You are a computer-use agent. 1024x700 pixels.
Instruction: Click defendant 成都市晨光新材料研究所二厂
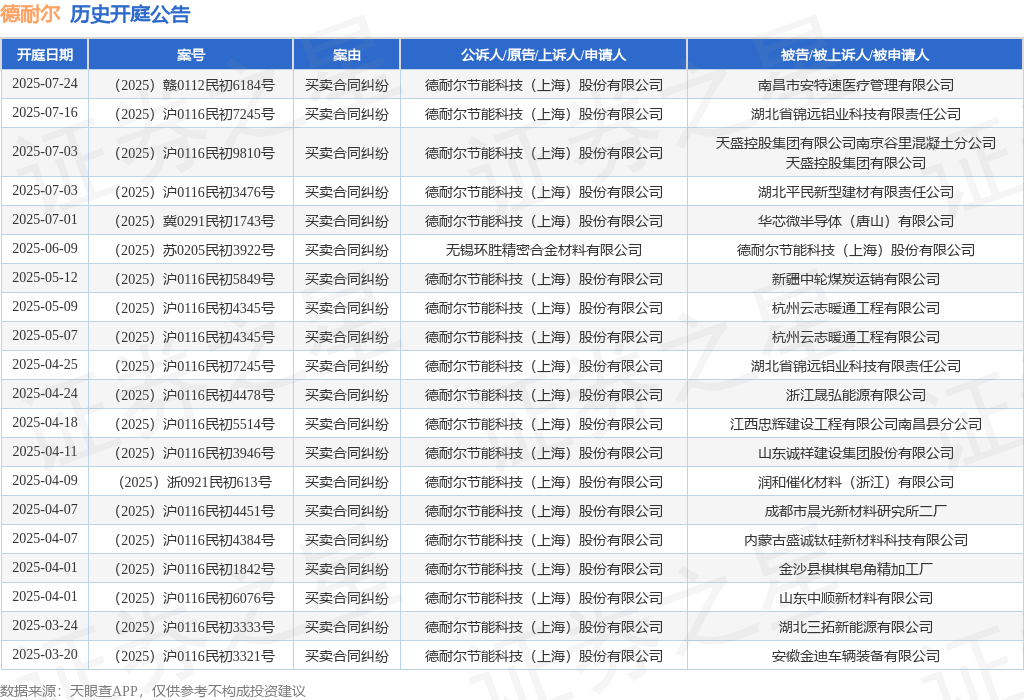pos(856,511)
